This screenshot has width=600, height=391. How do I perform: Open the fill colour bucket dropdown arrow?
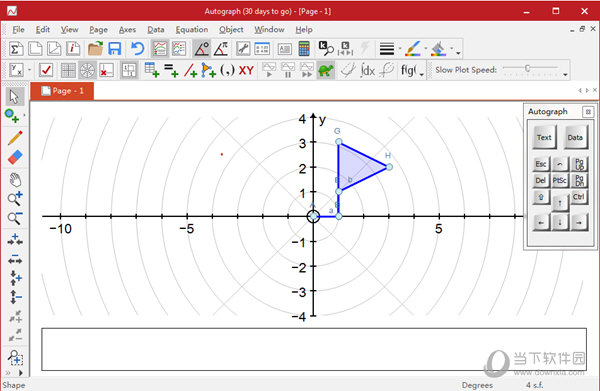(x=452, y=49)
